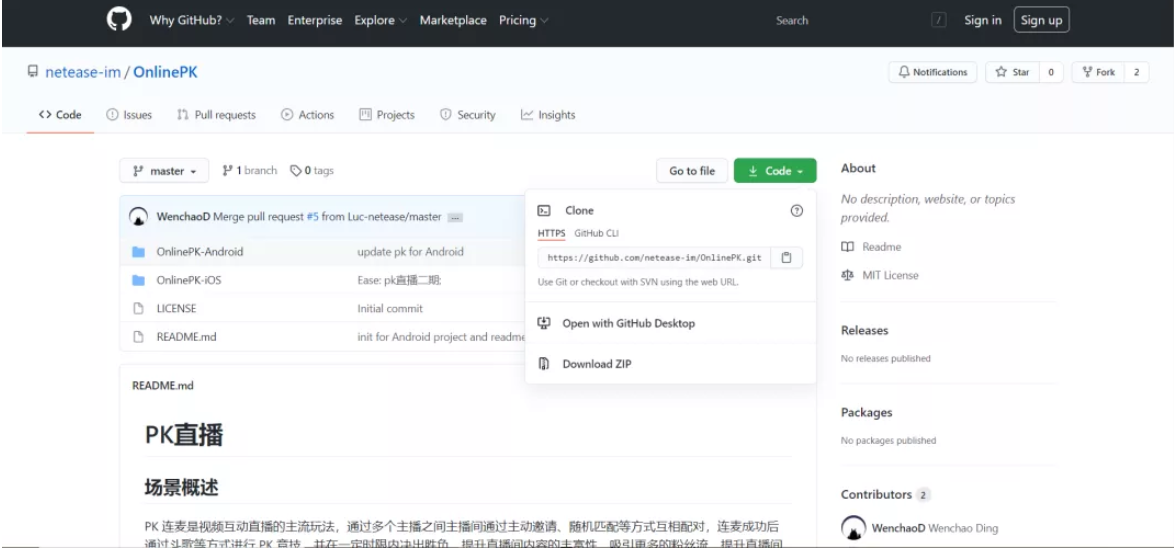This screenshot has width=1174, height=551.
Task: Click the Notifications button
Action: (x=933, y=72)
